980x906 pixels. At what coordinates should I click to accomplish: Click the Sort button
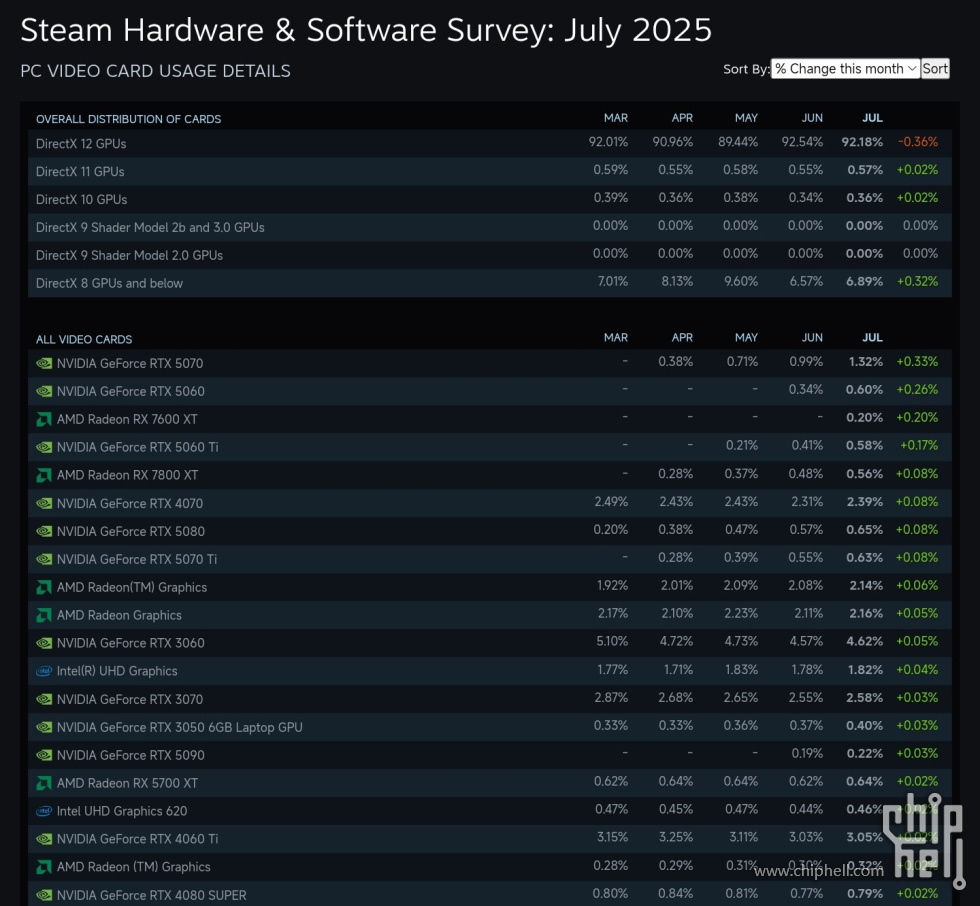tap(935, 69)
